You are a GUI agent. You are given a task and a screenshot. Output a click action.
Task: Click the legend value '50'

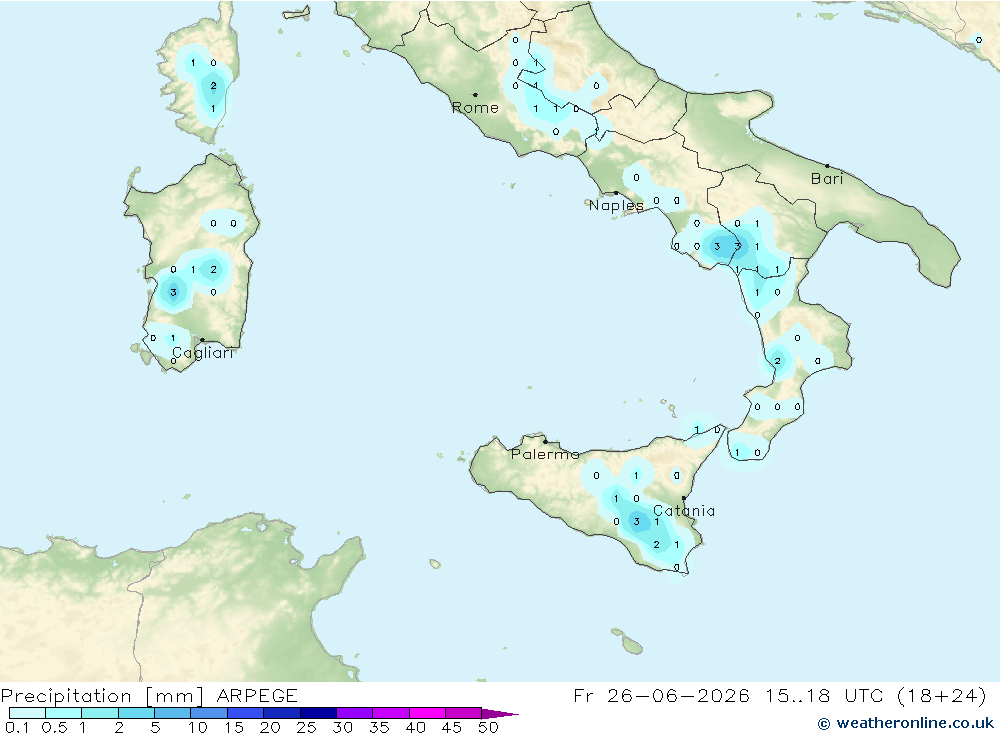point(489,727)
